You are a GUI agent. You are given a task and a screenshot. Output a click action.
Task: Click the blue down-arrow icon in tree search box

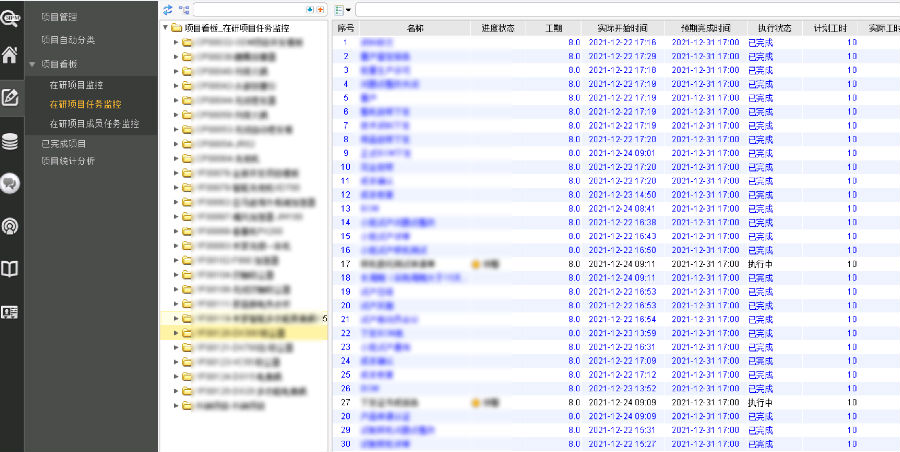coord(310,10)
